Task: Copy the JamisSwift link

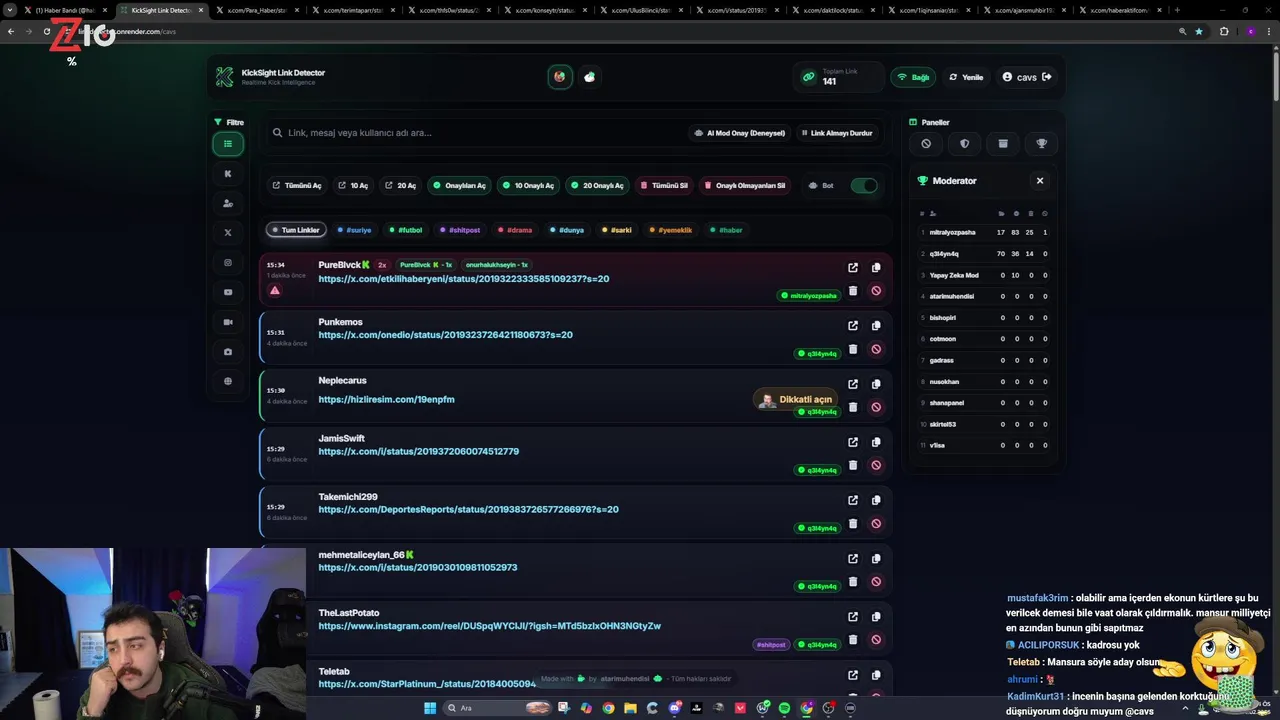Action: (876, 442)
